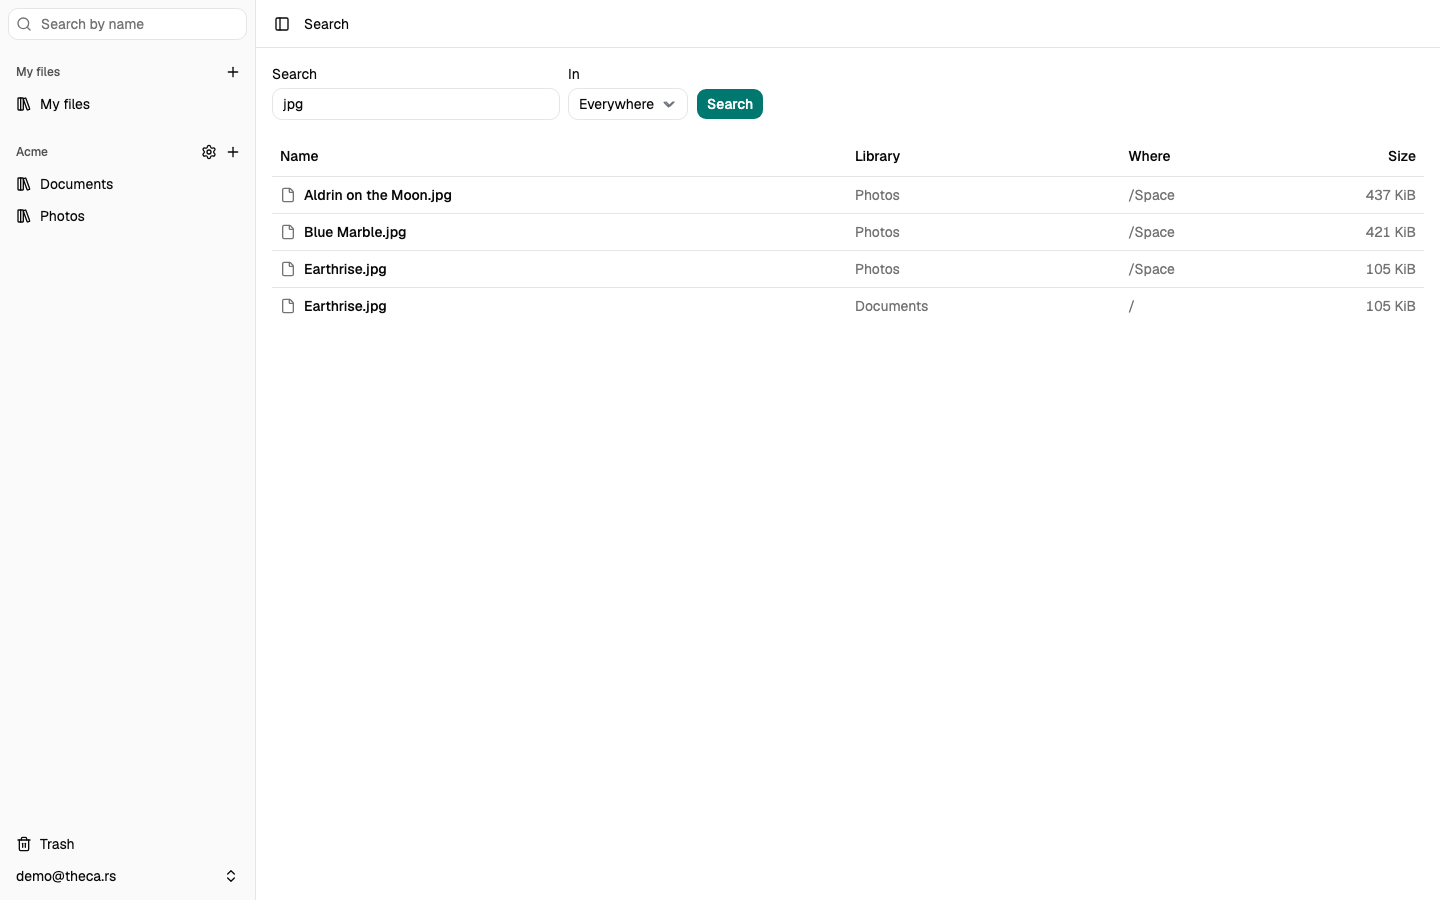Click the My files library icon
The width and height of the screenshot is (1440, 900).
pyautogui.click(x=24, y=104)
